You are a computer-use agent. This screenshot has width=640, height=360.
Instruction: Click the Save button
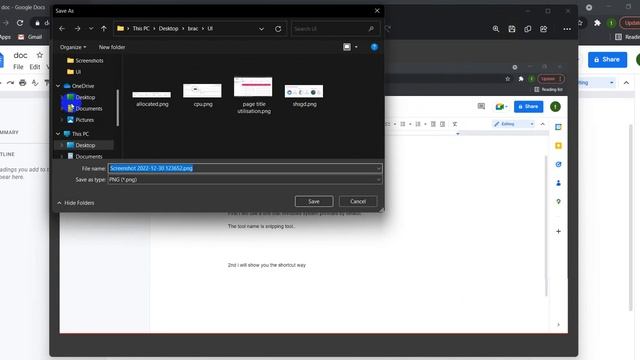click(314, 201)
